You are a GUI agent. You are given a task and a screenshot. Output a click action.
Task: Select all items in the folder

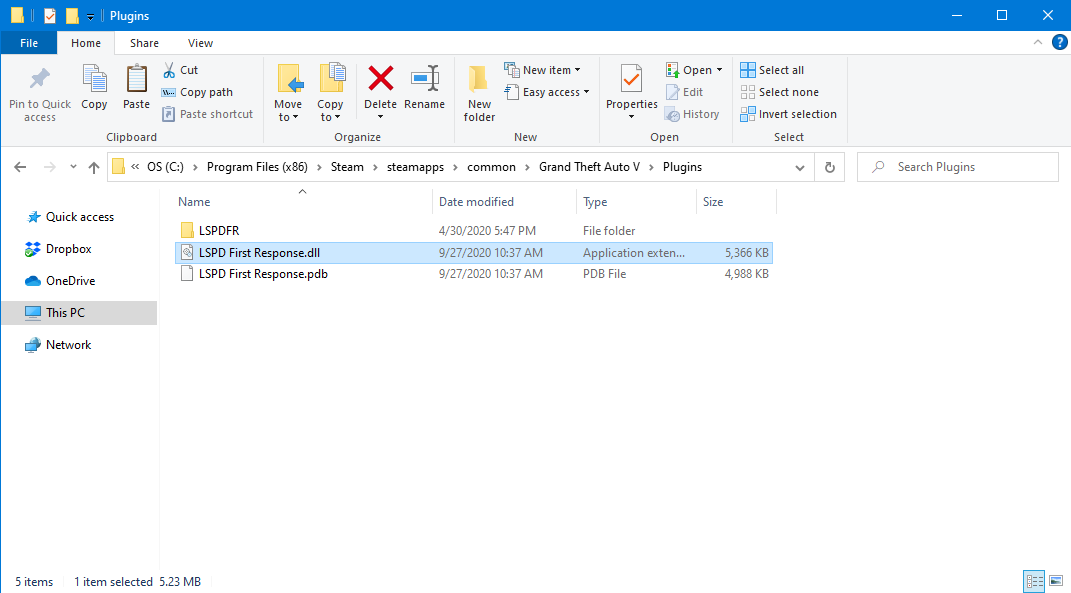coord(773,70)
